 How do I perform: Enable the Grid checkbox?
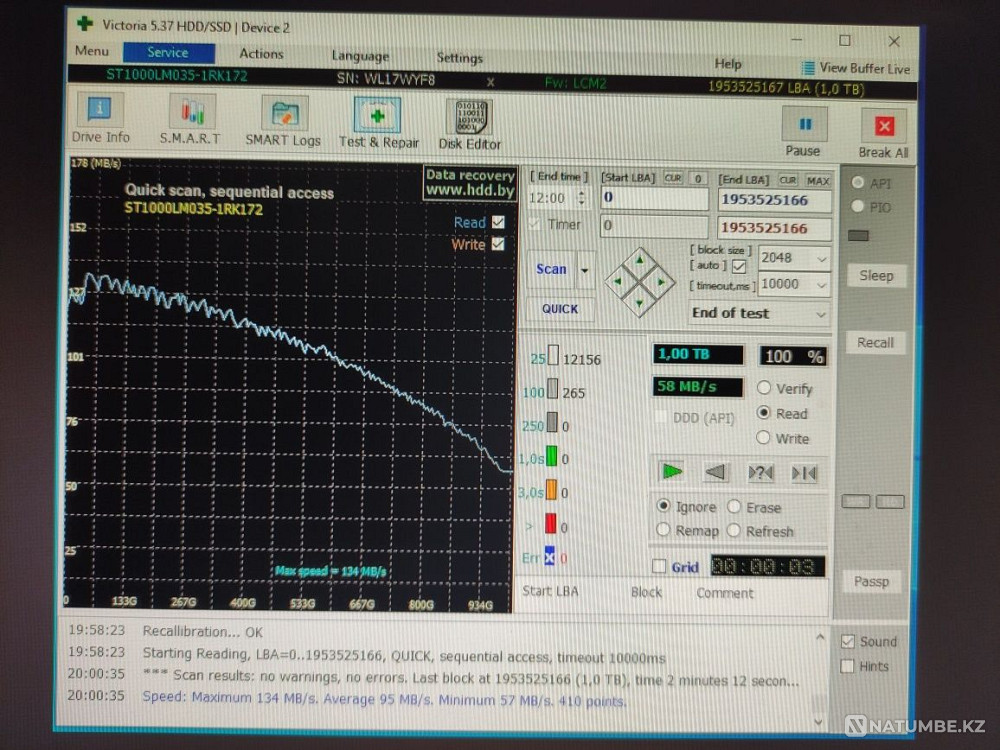point(659,567)
